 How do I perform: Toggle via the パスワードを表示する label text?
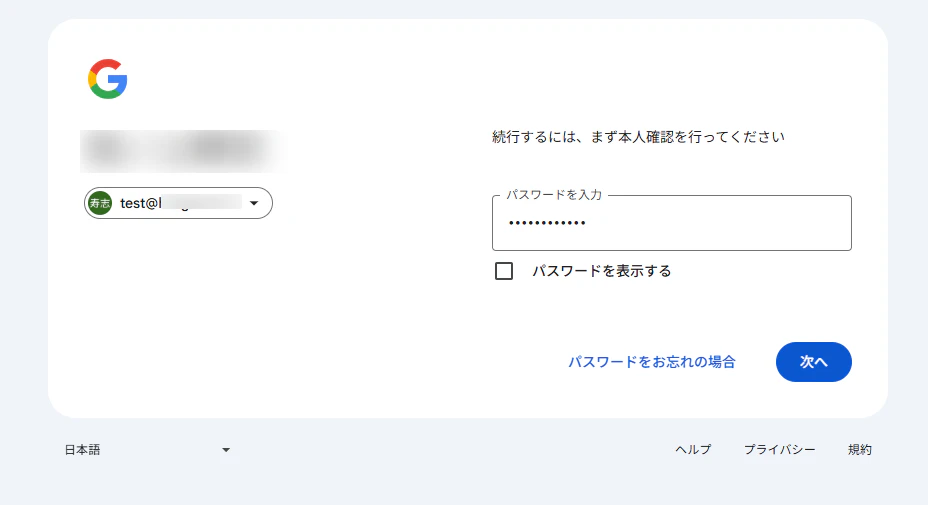click(601, 271)
